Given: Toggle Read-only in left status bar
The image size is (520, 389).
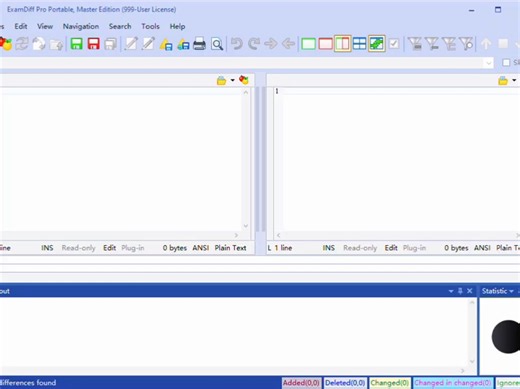Looking at the screenshot, I should tap(78, 248).
